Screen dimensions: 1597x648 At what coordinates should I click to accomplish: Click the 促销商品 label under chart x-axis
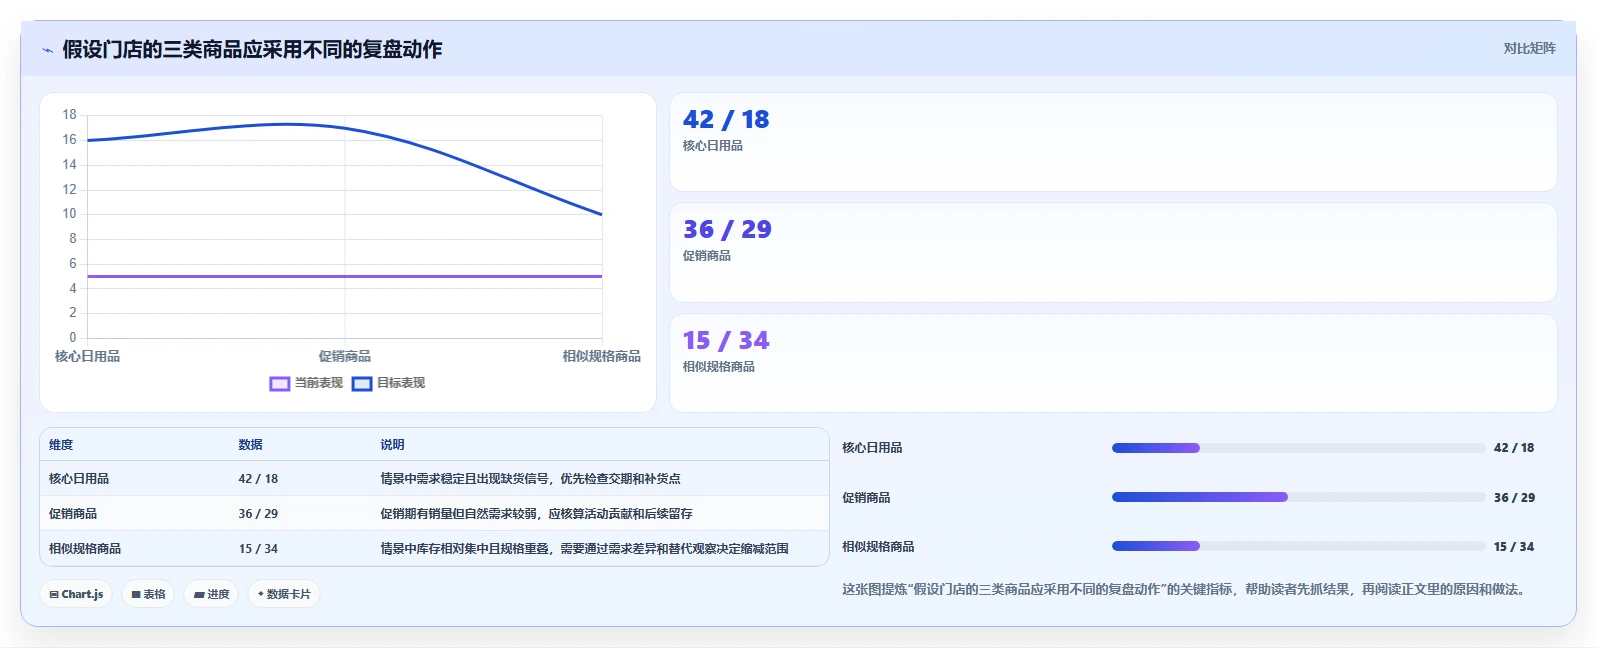click(345, 356)
